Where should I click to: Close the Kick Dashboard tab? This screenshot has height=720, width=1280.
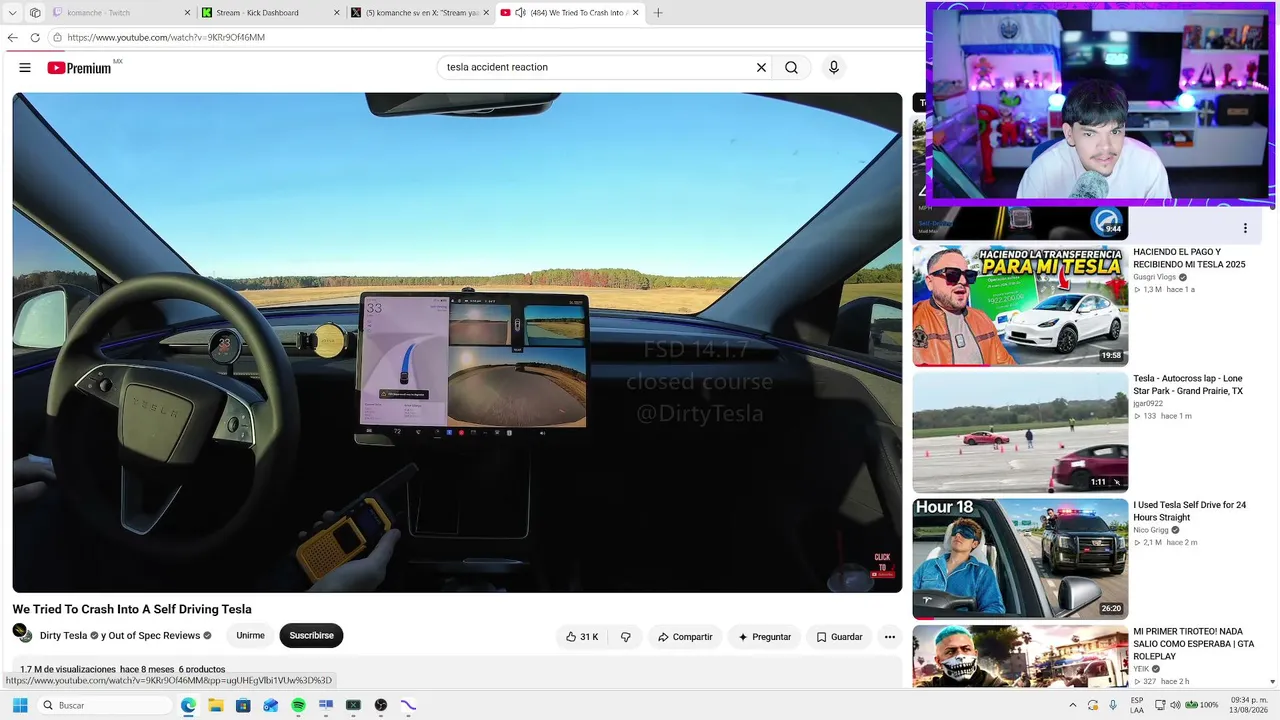(337, 13)
